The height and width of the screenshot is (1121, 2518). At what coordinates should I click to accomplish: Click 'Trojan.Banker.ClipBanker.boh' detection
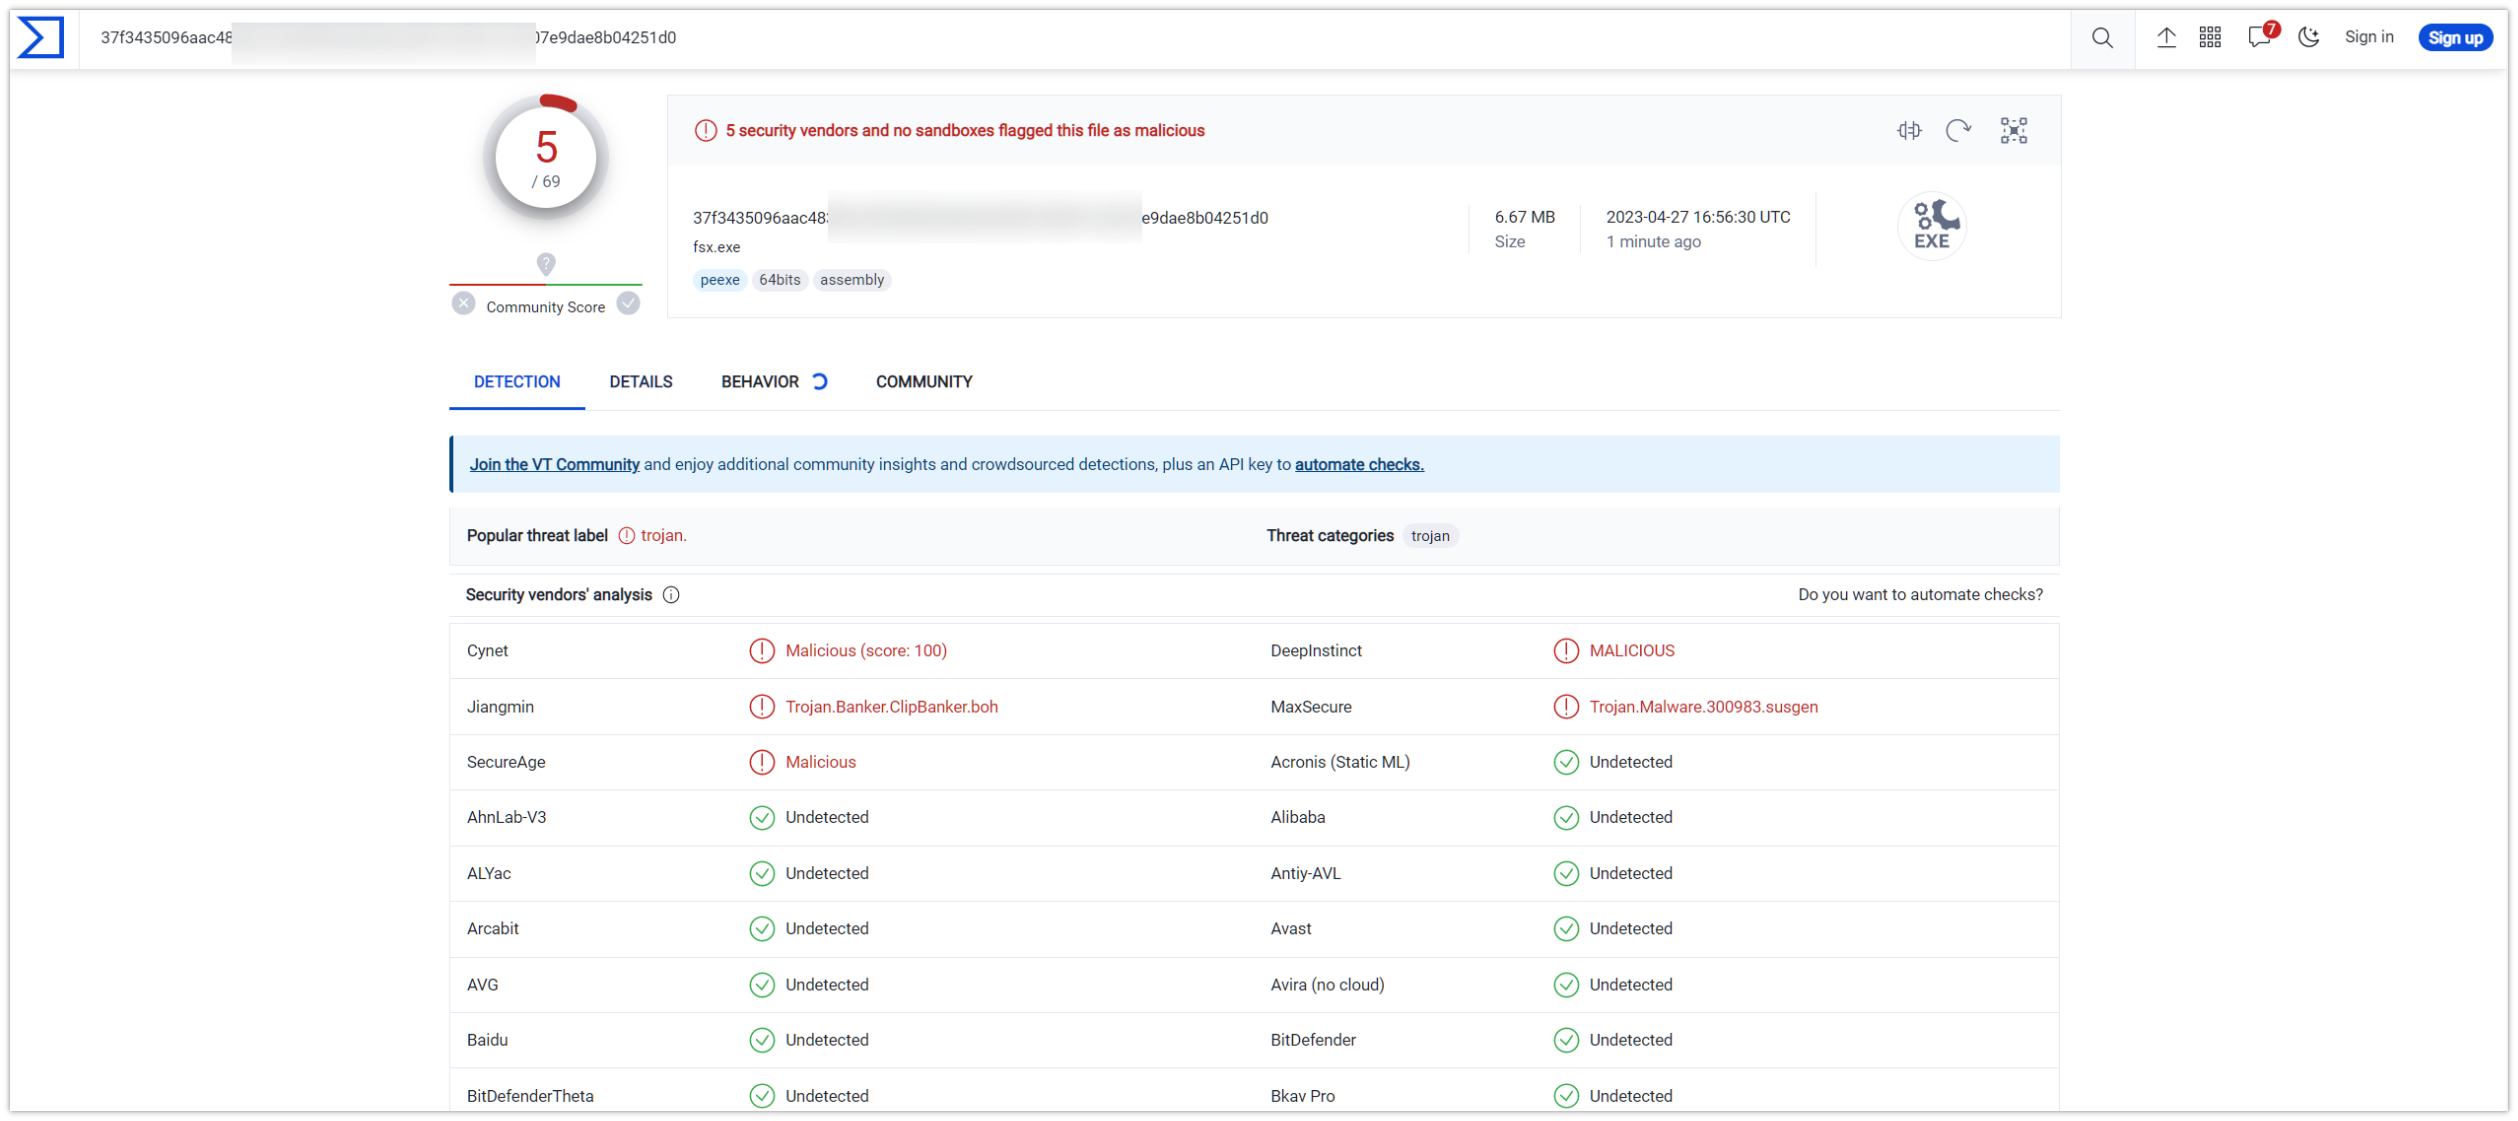click(x=892, y=707)
